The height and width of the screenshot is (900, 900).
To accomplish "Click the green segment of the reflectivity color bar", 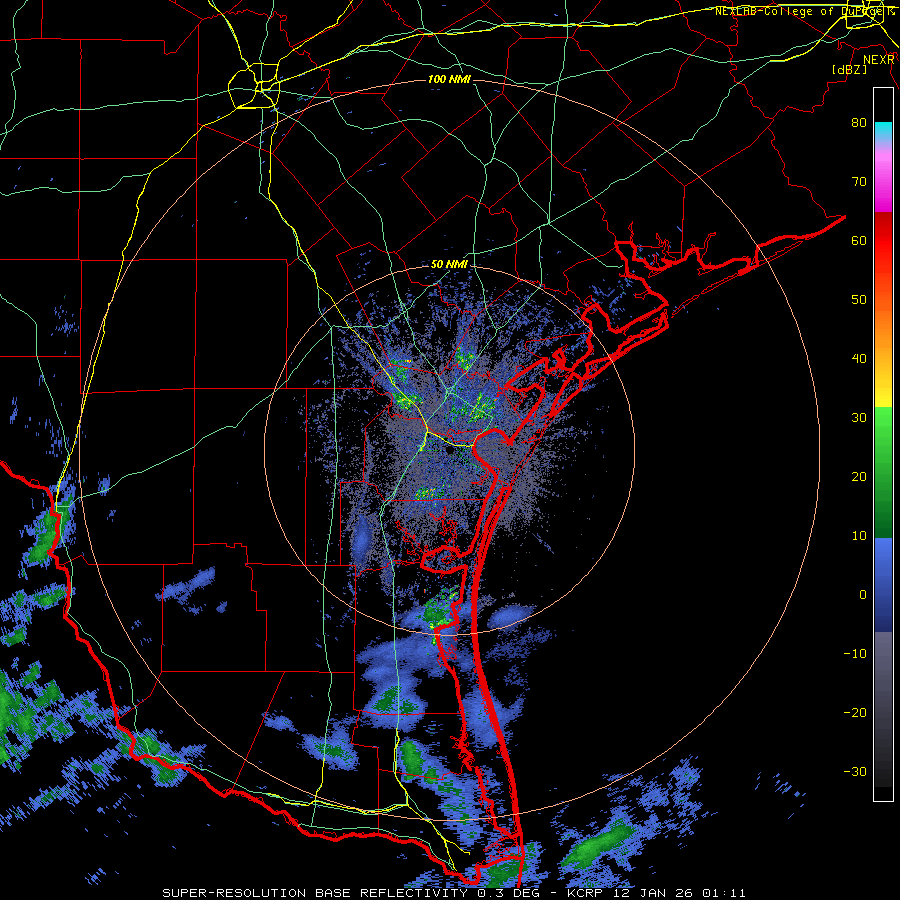I will click(x=883, y=472).
